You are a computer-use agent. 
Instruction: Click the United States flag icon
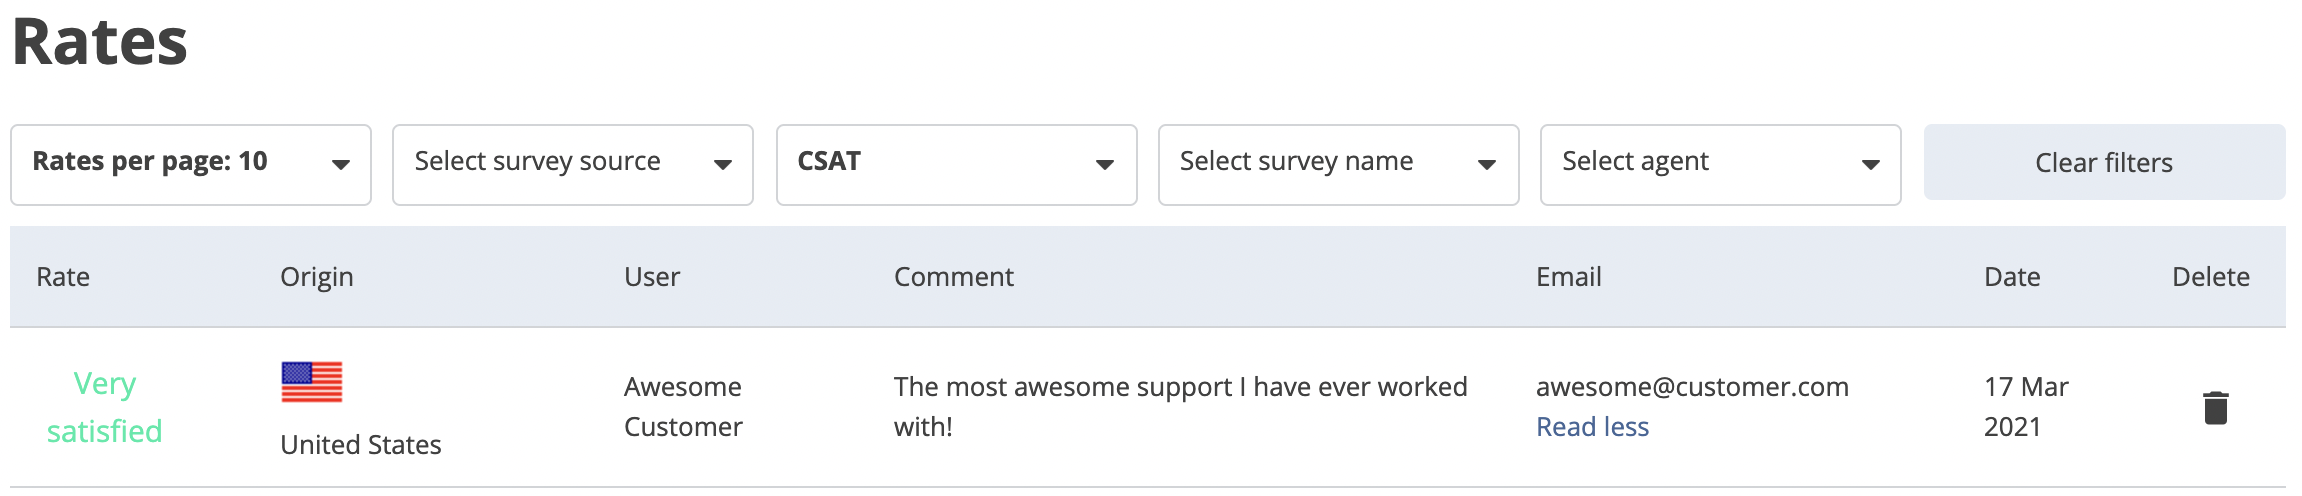click(312, 382)
